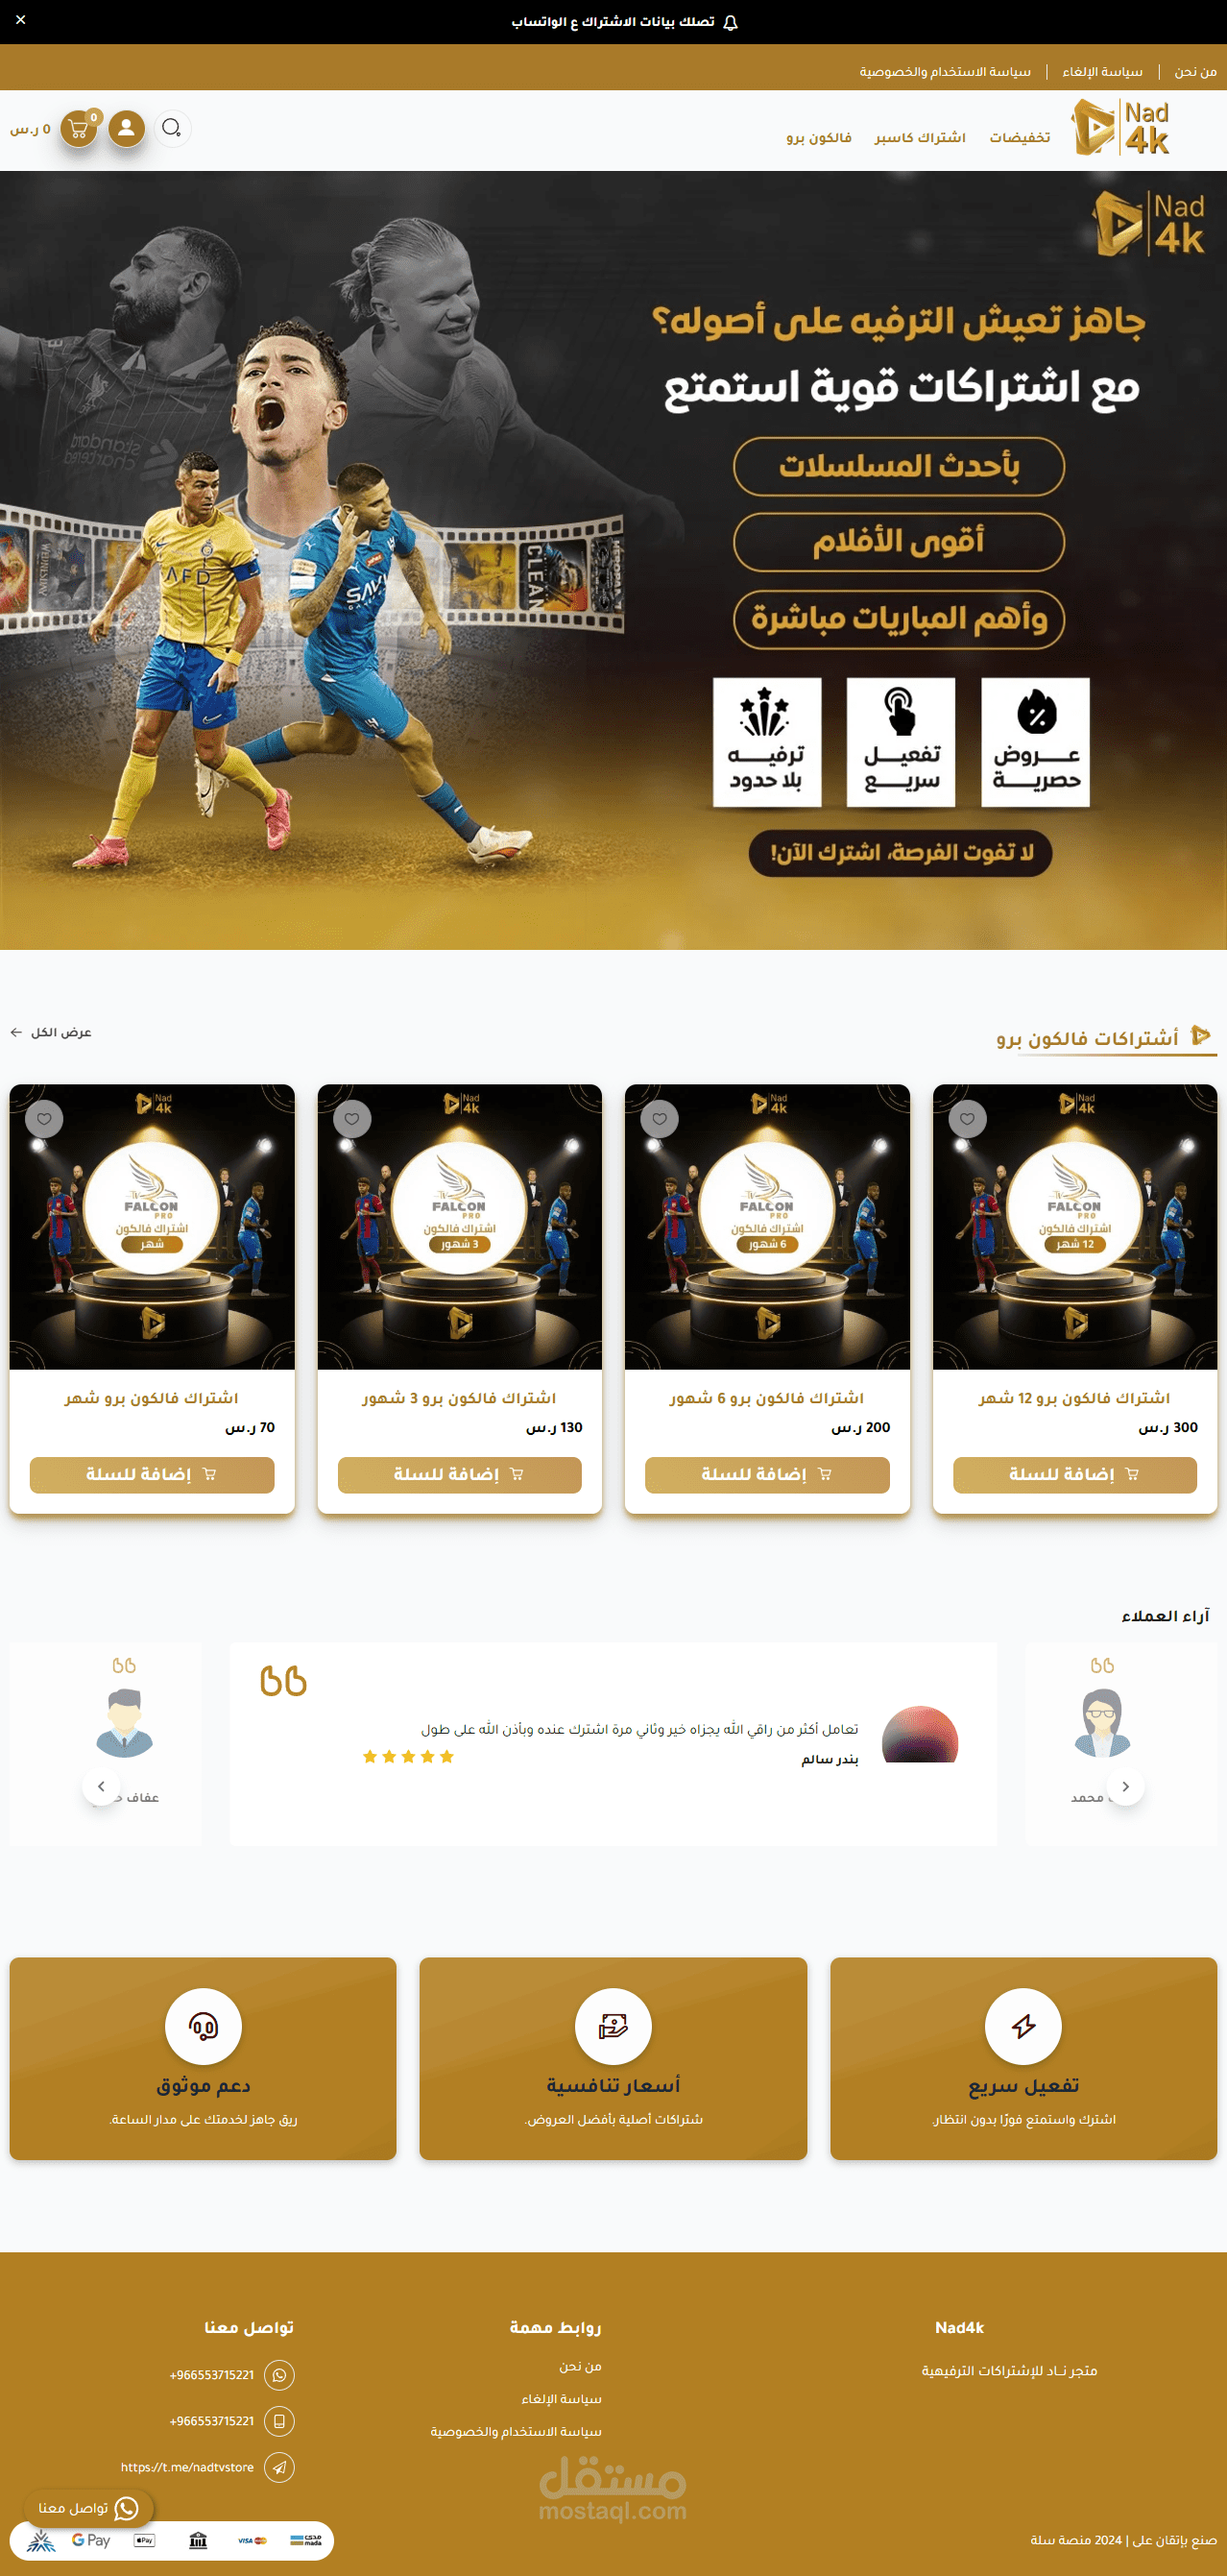This screenshot has height=2576, width=1227.
Task: Dismiss the top WhatsApp notification banner
Action: [x=21, y=20]
